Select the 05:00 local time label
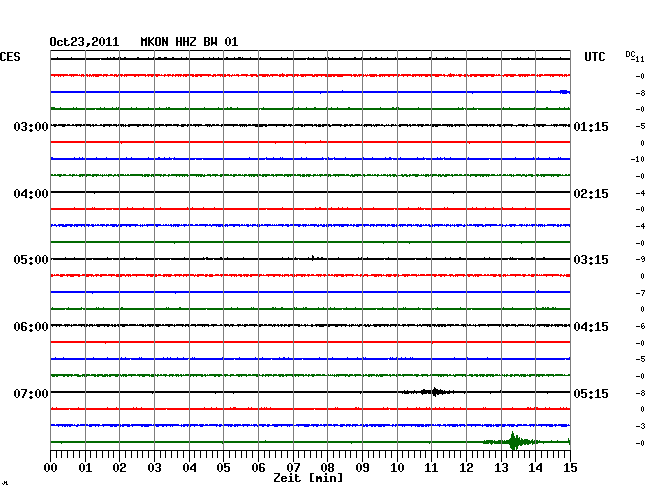Image resolution: width=650 pixels, height=494 pixels. [x=31, y=260]
